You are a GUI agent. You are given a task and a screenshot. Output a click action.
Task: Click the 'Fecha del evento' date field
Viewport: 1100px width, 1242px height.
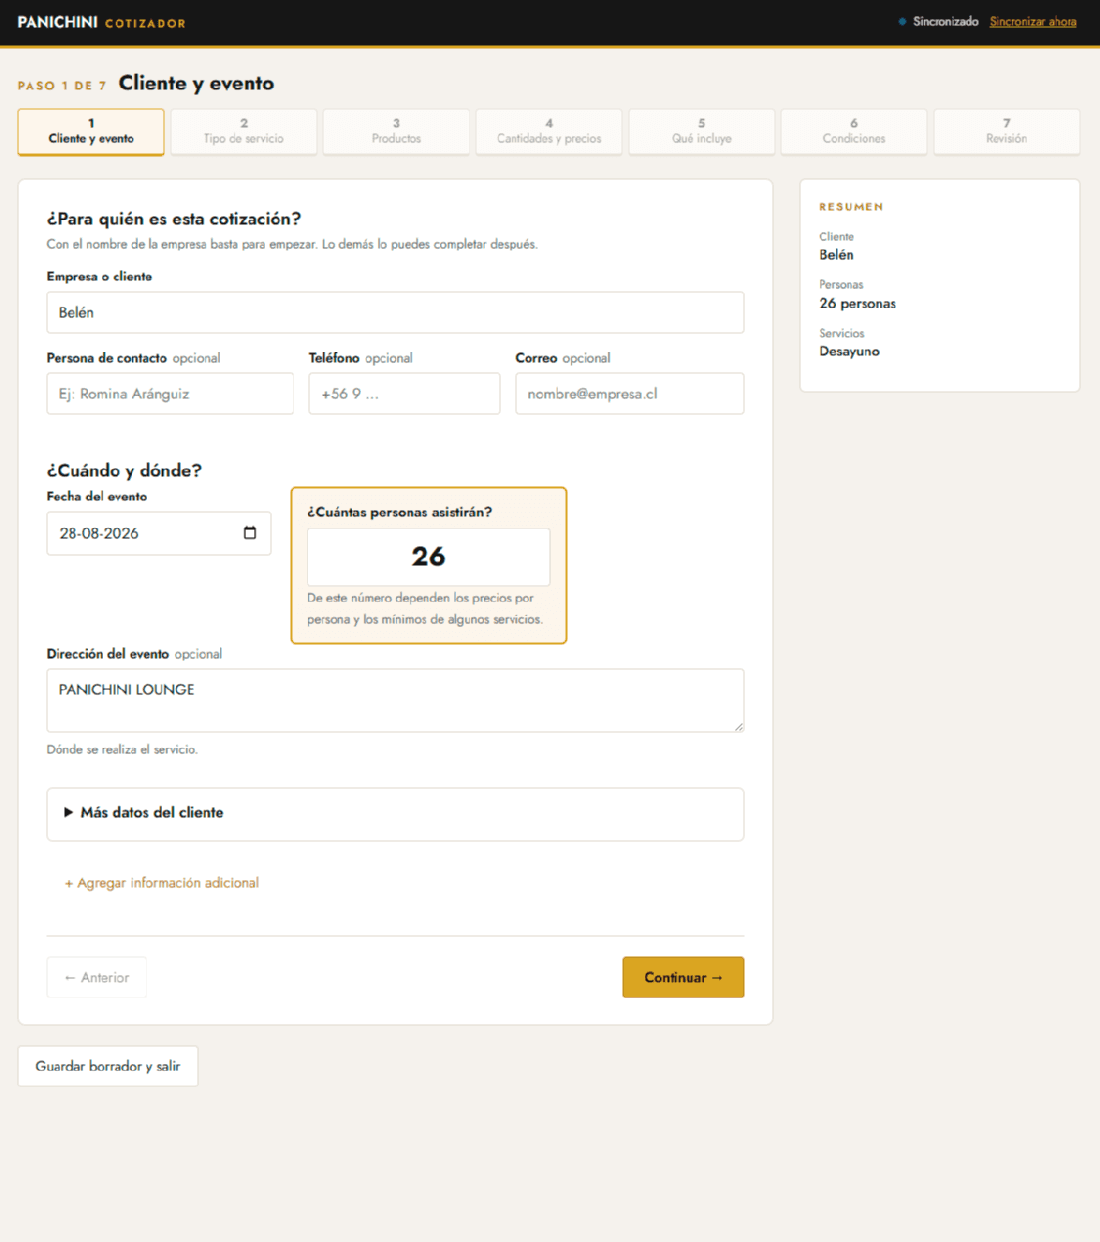click(159, 533)
